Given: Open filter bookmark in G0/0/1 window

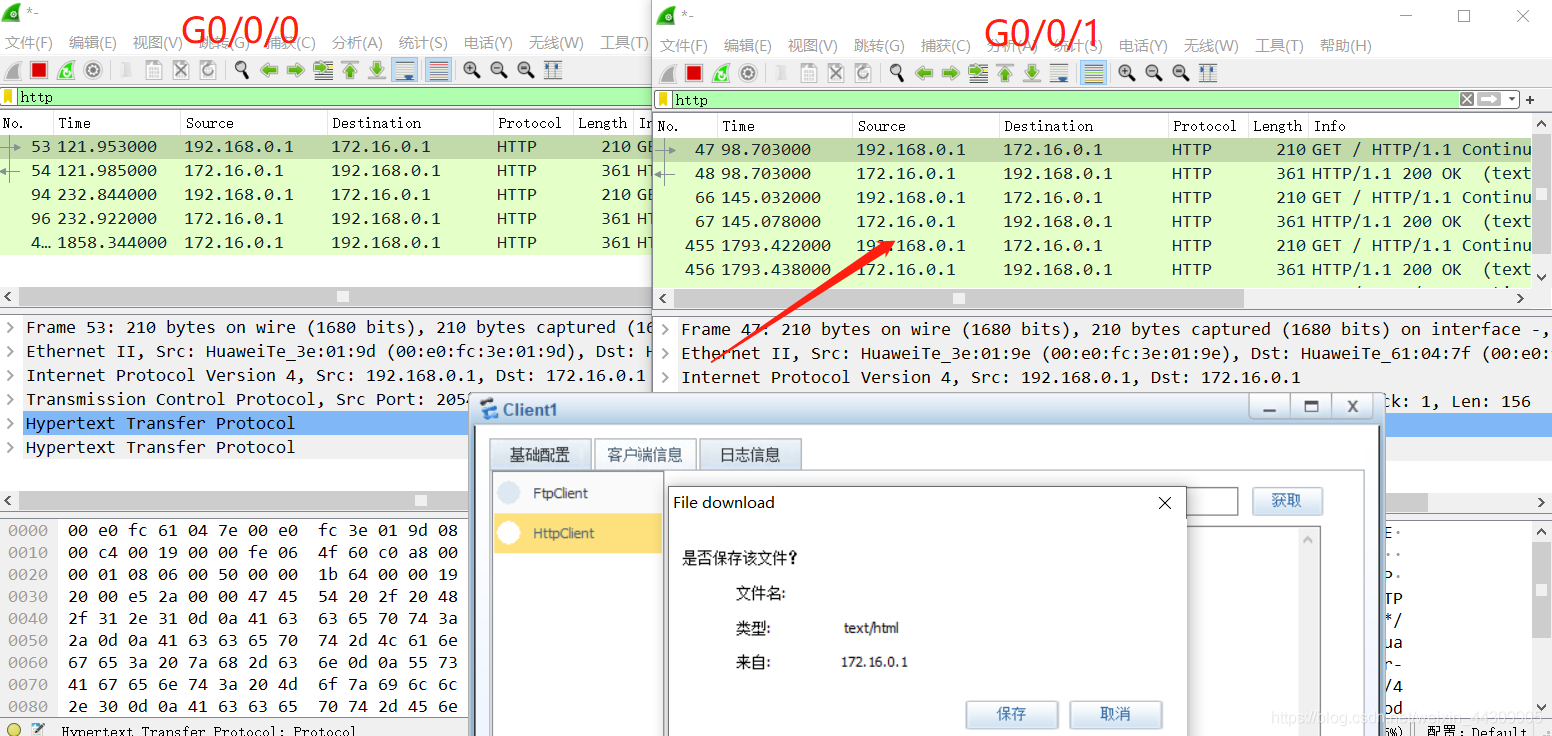Looking at the screenshot, I should point(664,99).
